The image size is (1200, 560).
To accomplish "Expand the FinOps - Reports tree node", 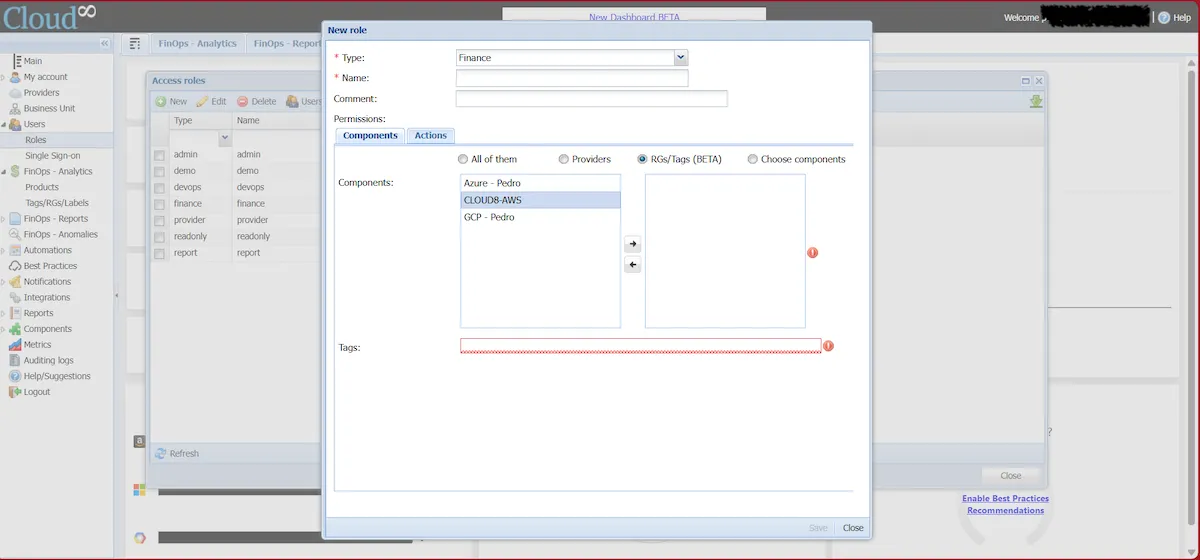I will point(3,219).
